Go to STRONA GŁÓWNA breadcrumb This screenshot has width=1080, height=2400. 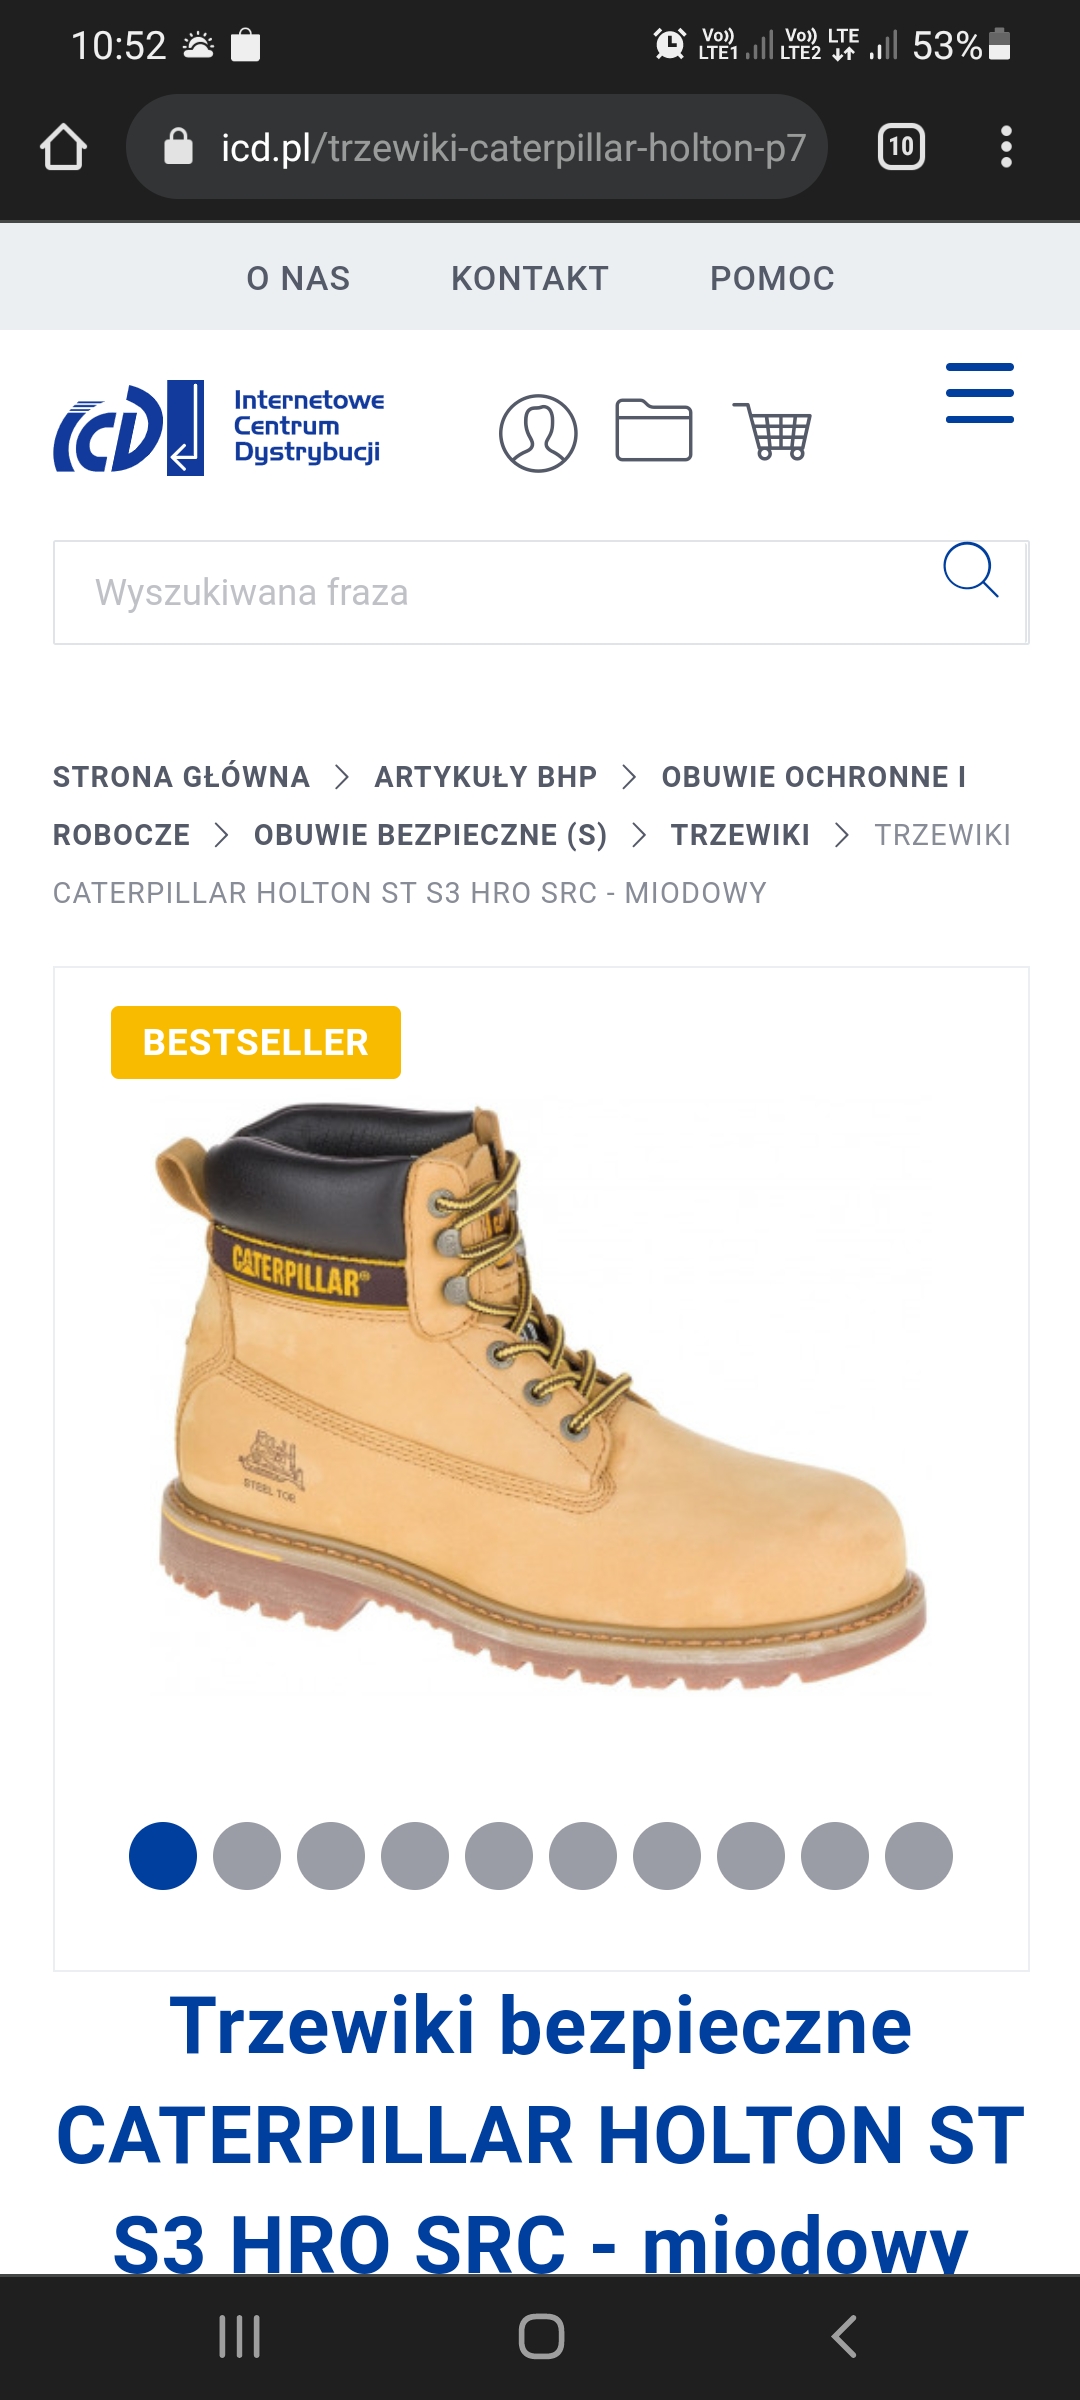pyautogui.click(x=181, y=777)
